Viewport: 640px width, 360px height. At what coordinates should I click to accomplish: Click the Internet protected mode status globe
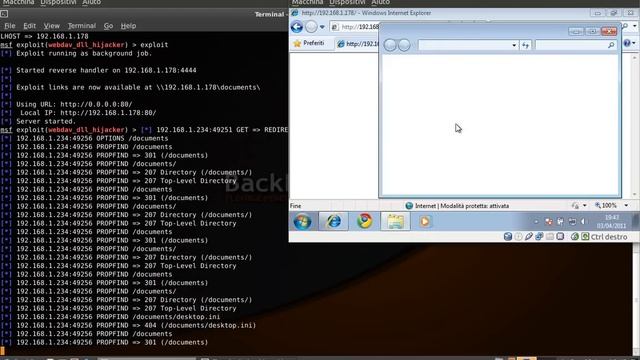point(409,206)
